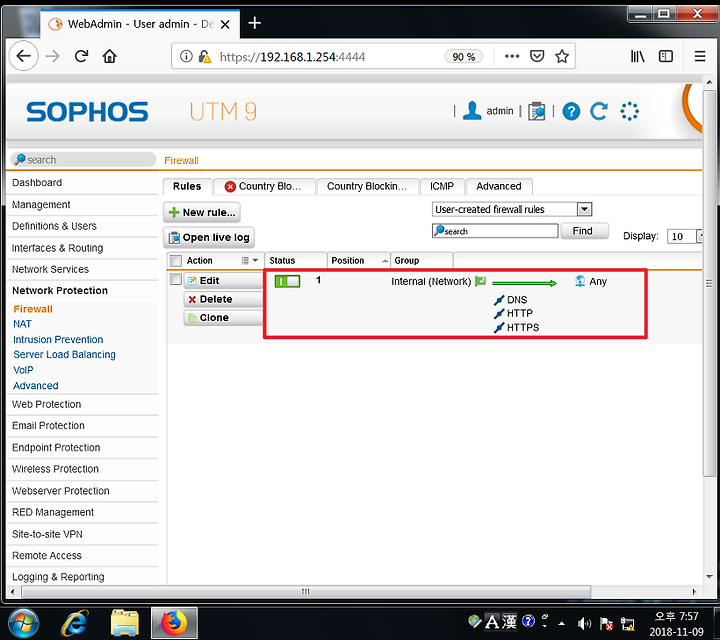Click the sidebar menu search field
The image size is (720, 640).
point(83,159)
